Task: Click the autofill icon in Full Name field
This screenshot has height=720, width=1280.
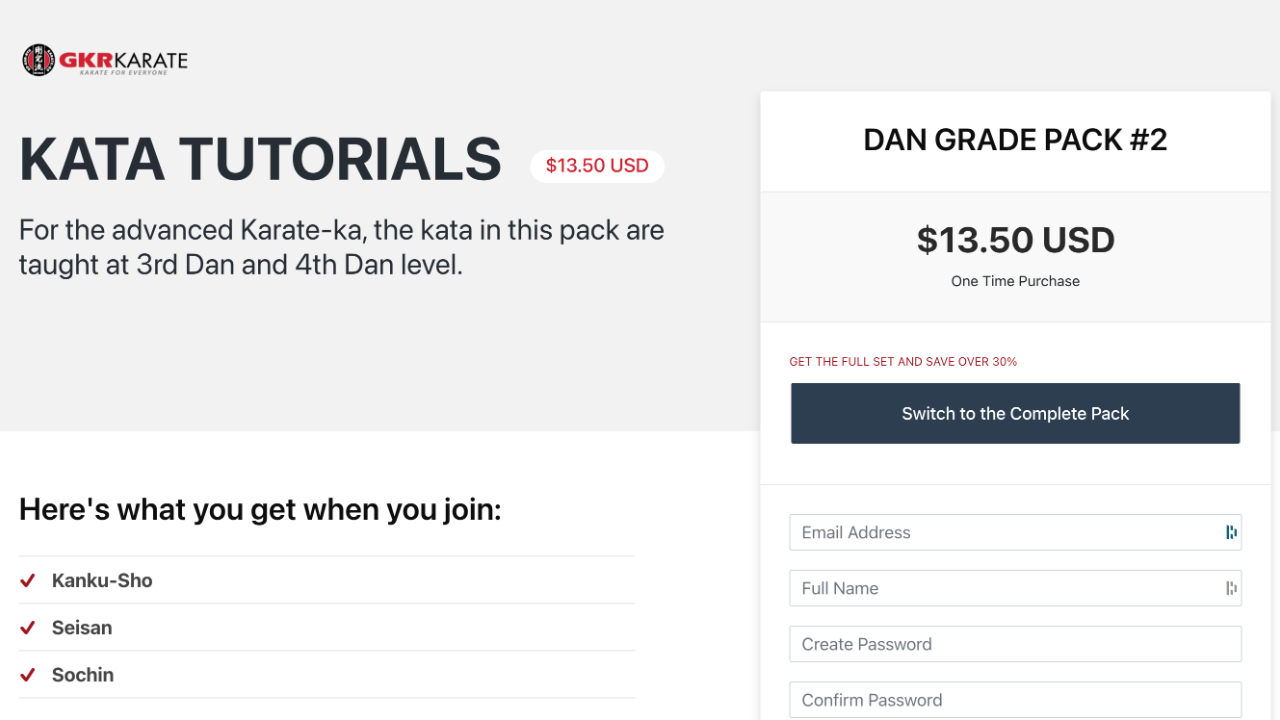Action: click(1231, 588)
